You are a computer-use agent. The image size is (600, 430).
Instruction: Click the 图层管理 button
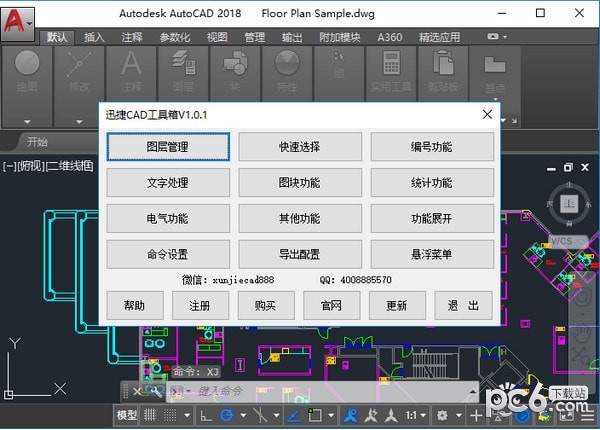point(167,147)
